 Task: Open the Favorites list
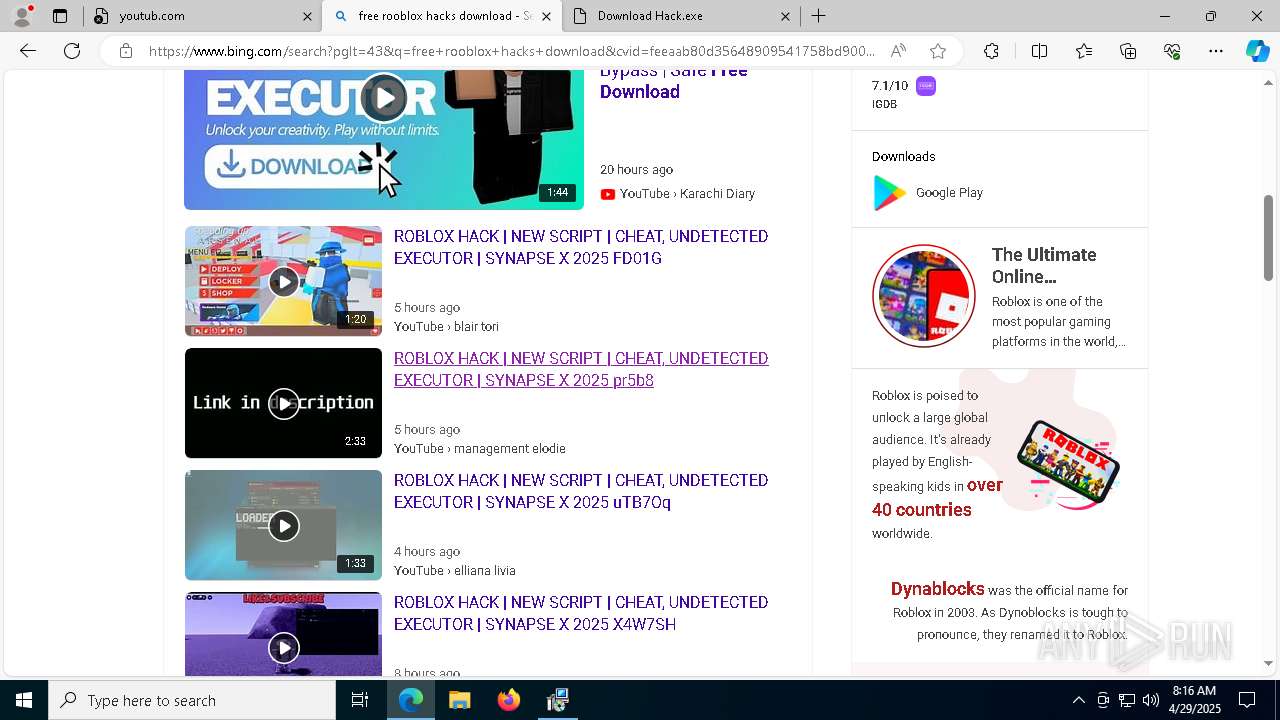1084,51
